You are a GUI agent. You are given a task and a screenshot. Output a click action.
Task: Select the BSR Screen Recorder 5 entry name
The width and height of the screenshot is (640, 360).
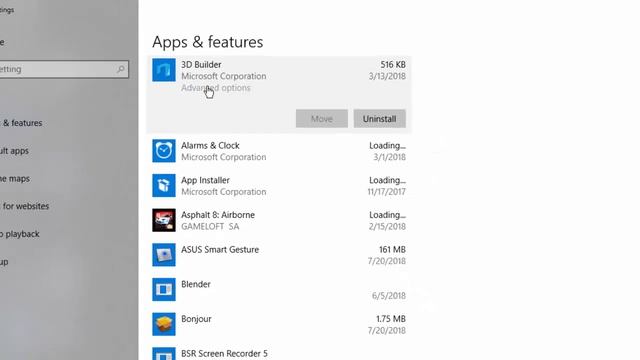tap(224, 353)
